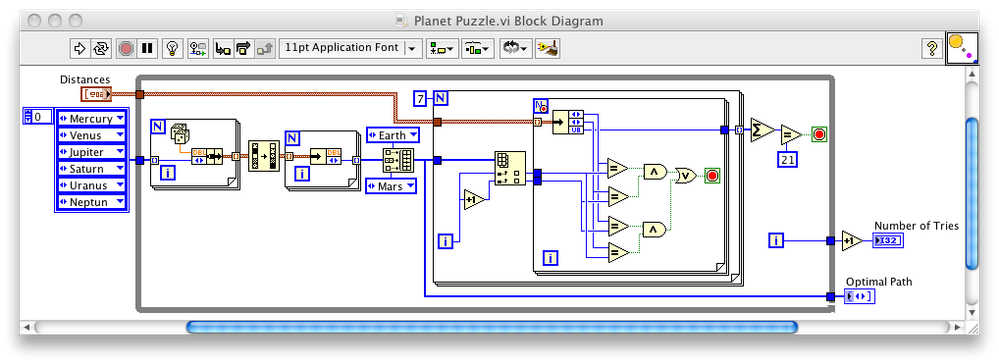Toggle Retain Wire Values button
The width and height of the screenshot is (999, 364).
[x=198, y=48]
